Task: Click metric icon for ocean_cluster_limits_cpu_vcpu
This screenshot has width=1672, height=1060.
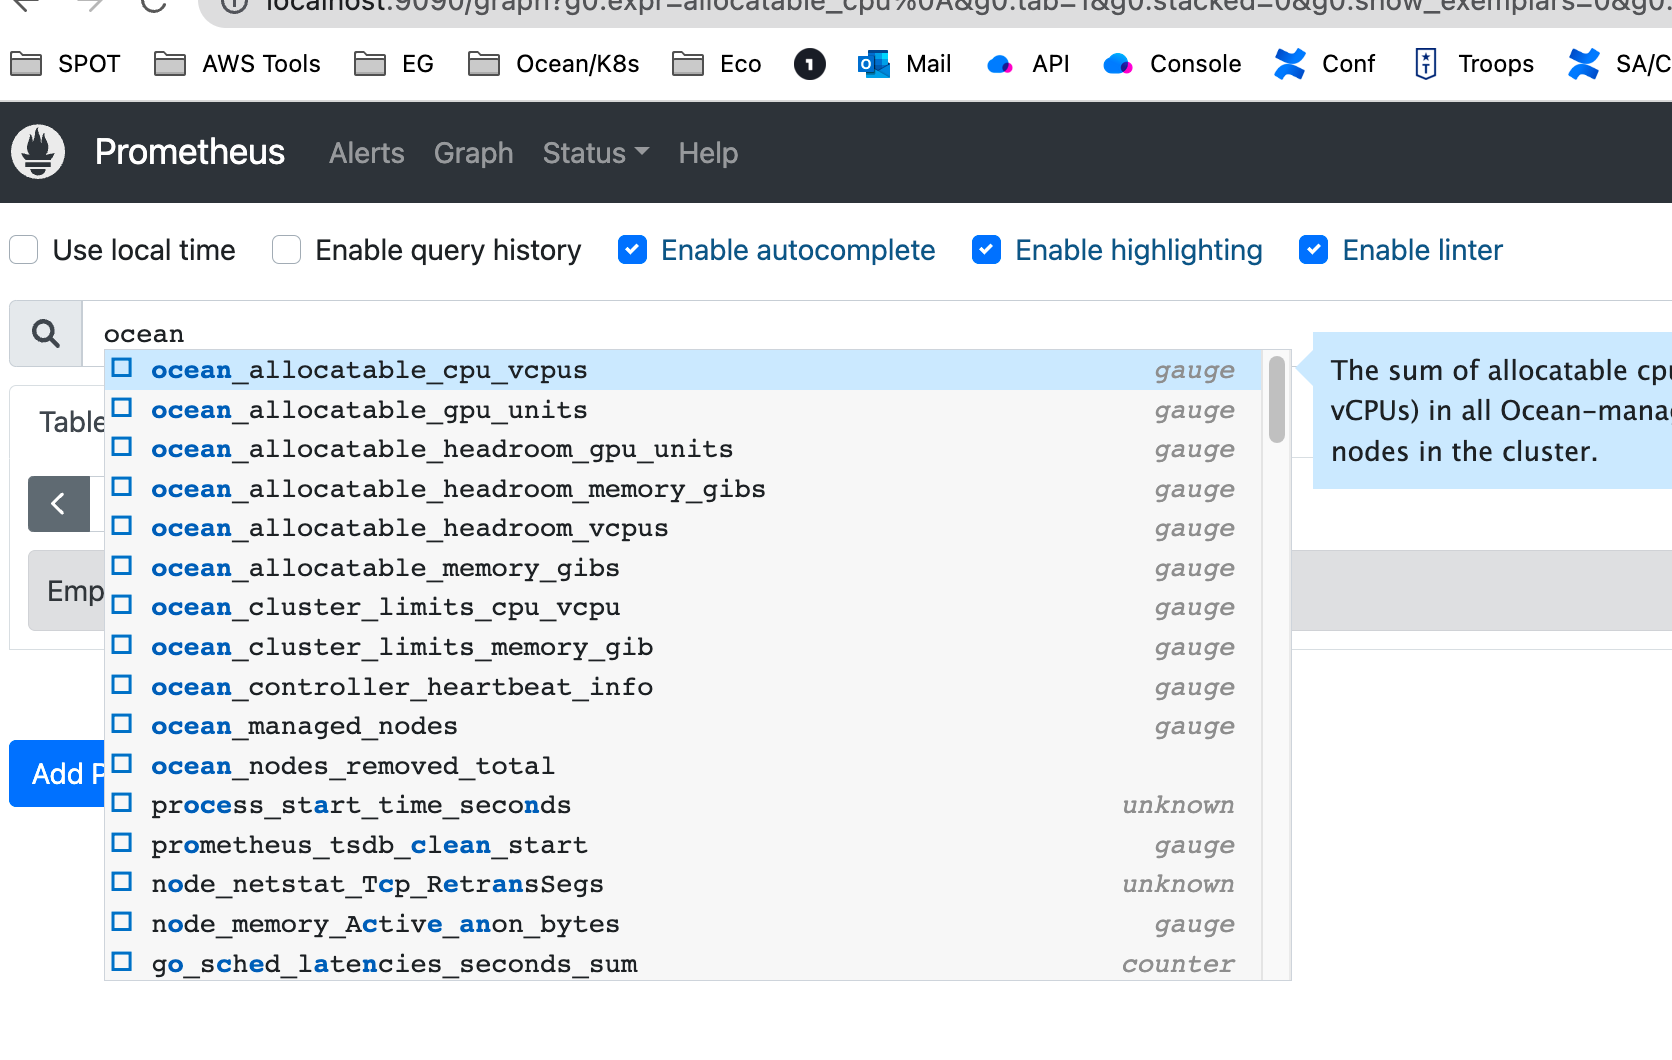Action: click(x=122, y=605)
